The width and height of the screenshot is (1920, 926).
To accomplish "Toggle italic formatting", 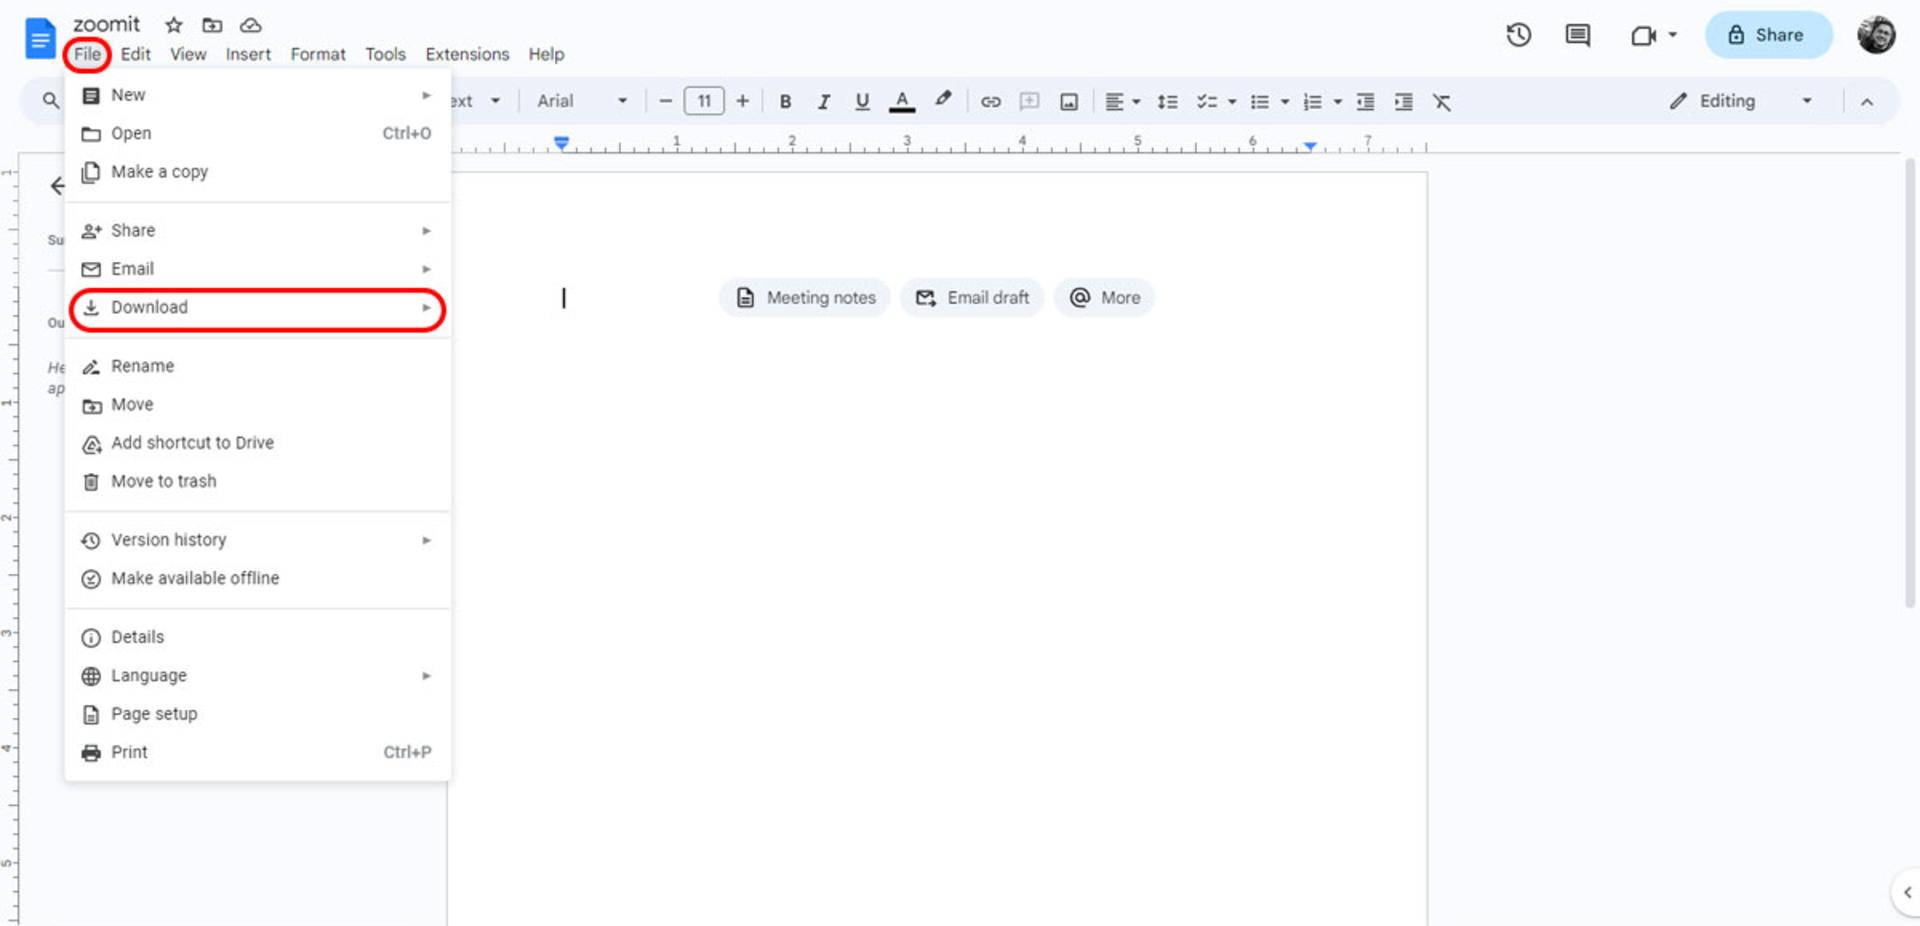I will (823, 101).
